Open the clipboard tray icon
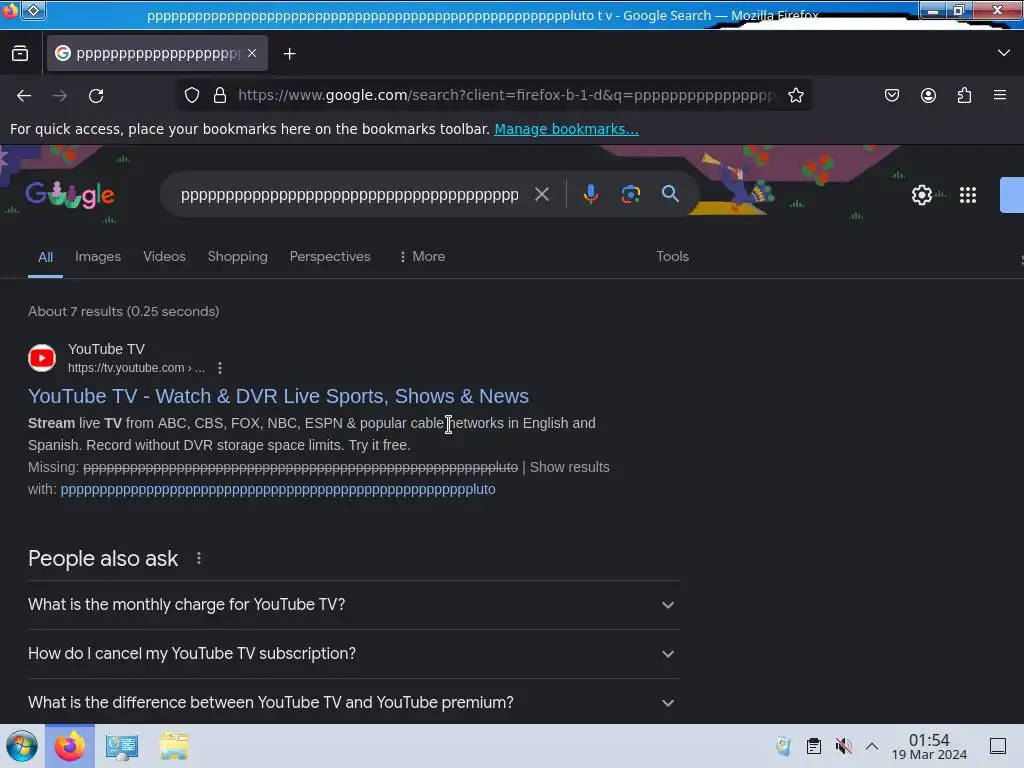 tap(814, 746)
